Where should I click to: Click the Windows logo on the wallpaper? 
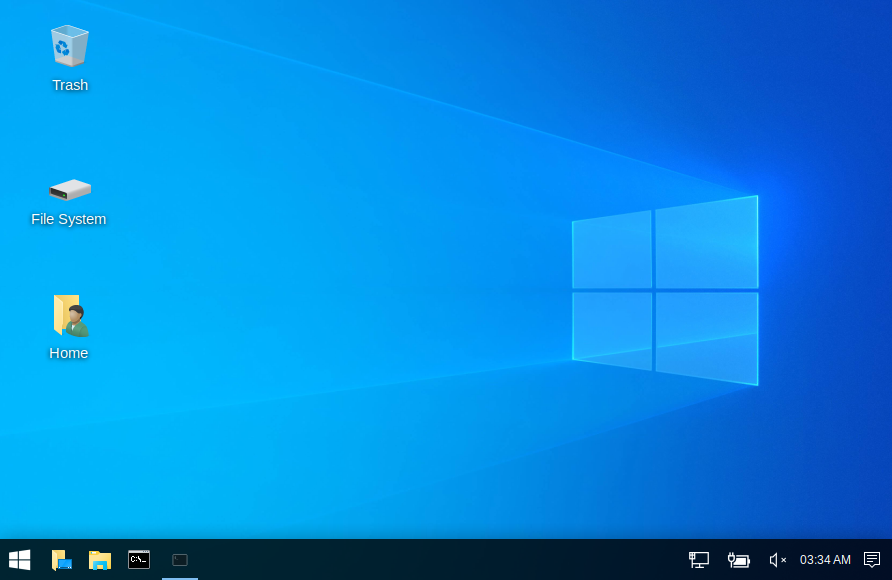[665, 290]
